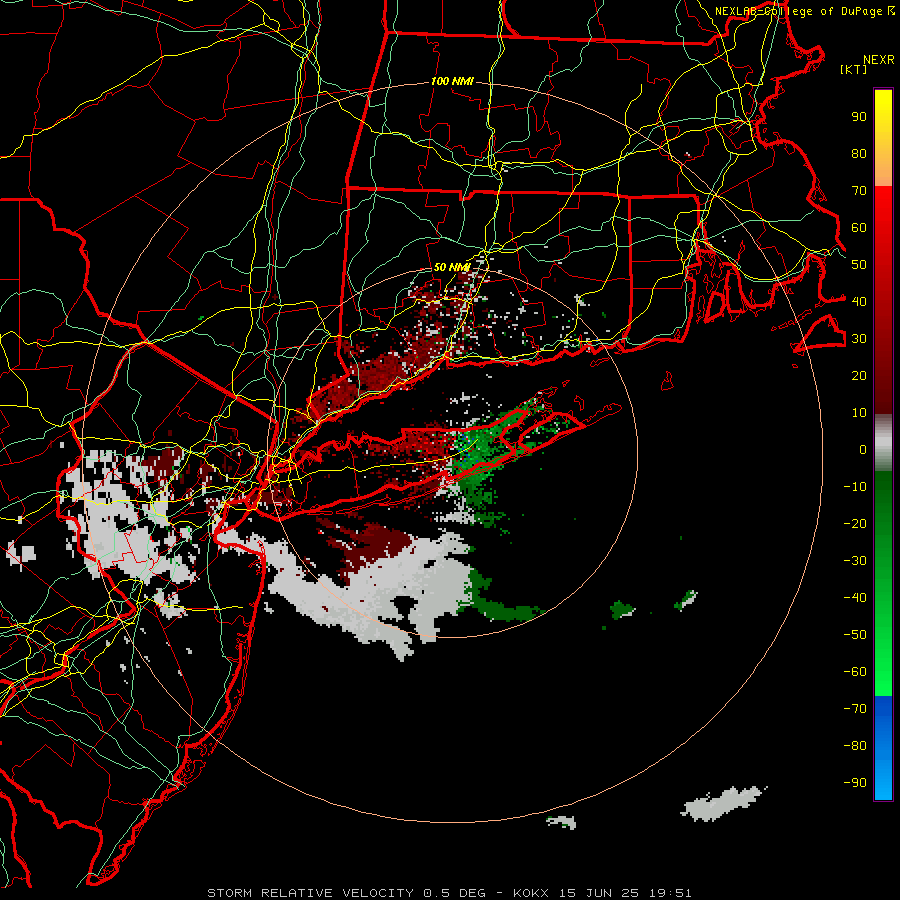This screenshot has width=900, height=900.
Task: Click the NEXR label above the scale
Action: pos(878,59)
